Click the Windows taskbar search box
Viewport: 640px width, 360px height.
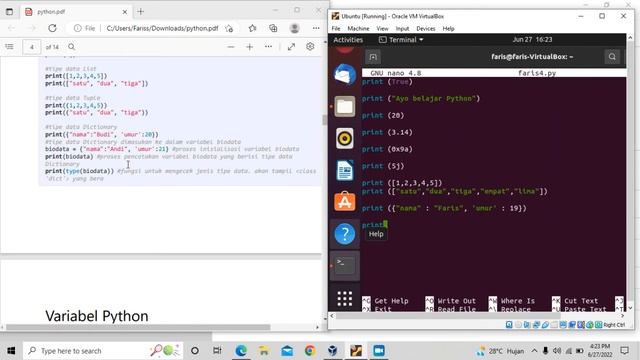coord(103,351)
